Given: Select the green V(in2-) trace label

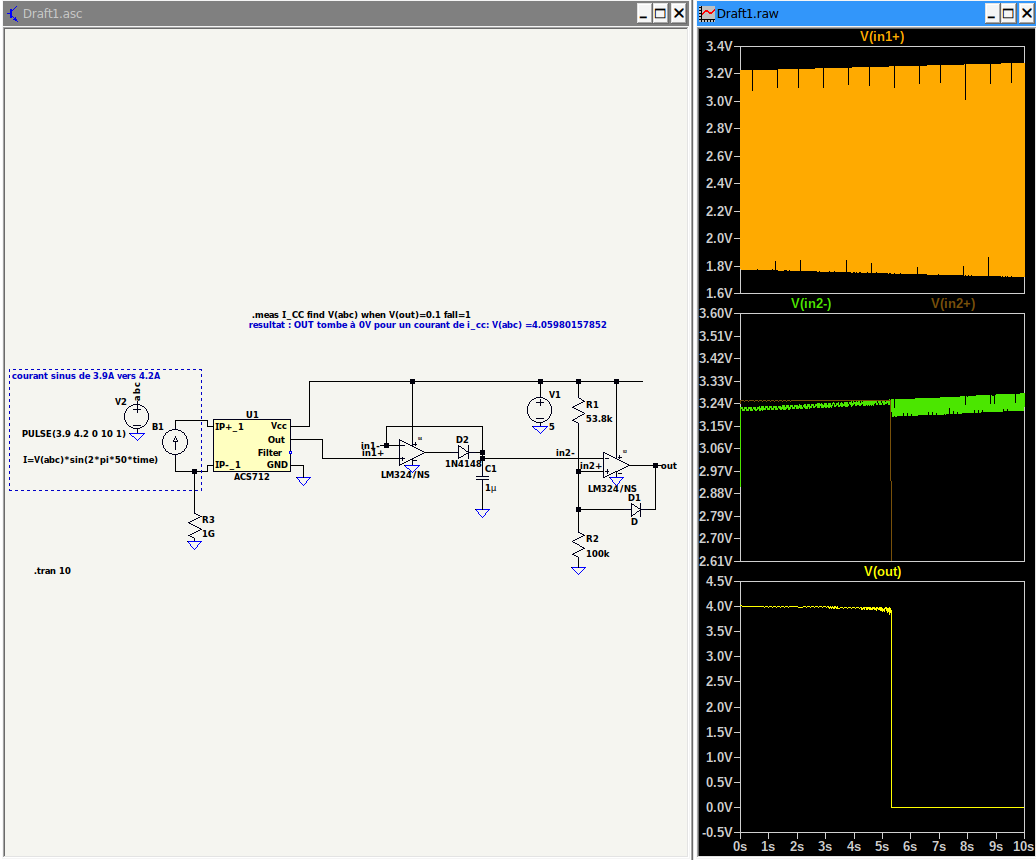Looking at the screenshot, I should click(811, 303).
